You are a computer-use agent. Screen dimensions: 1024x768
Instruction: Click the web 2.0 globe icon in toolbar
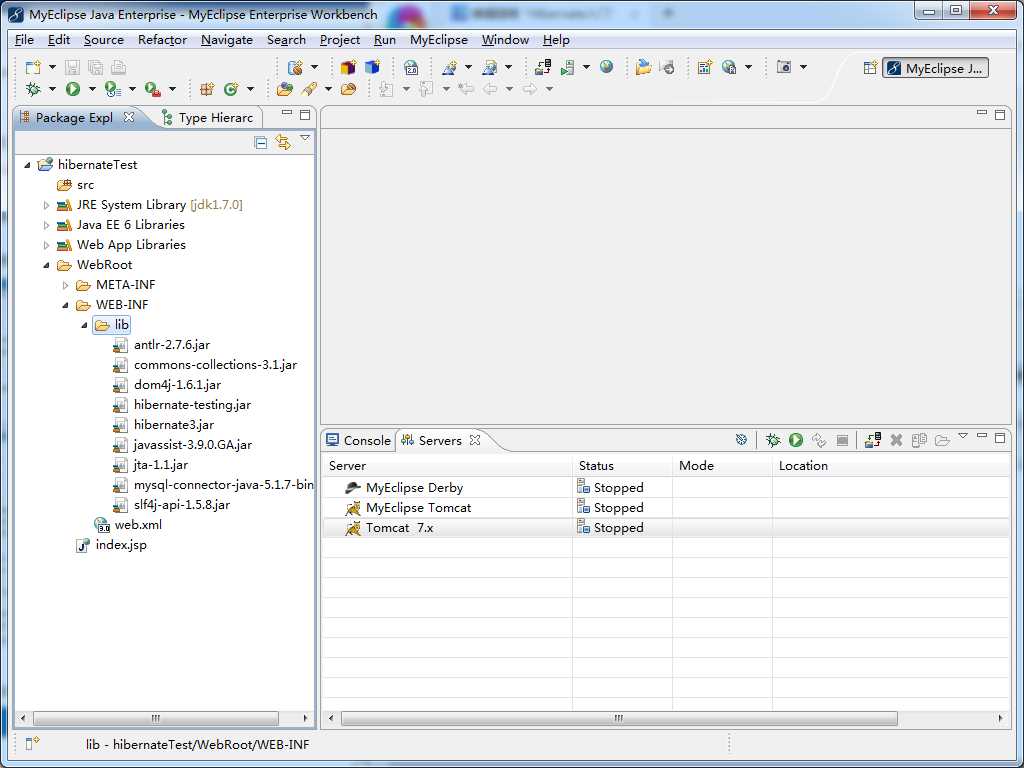411,67
